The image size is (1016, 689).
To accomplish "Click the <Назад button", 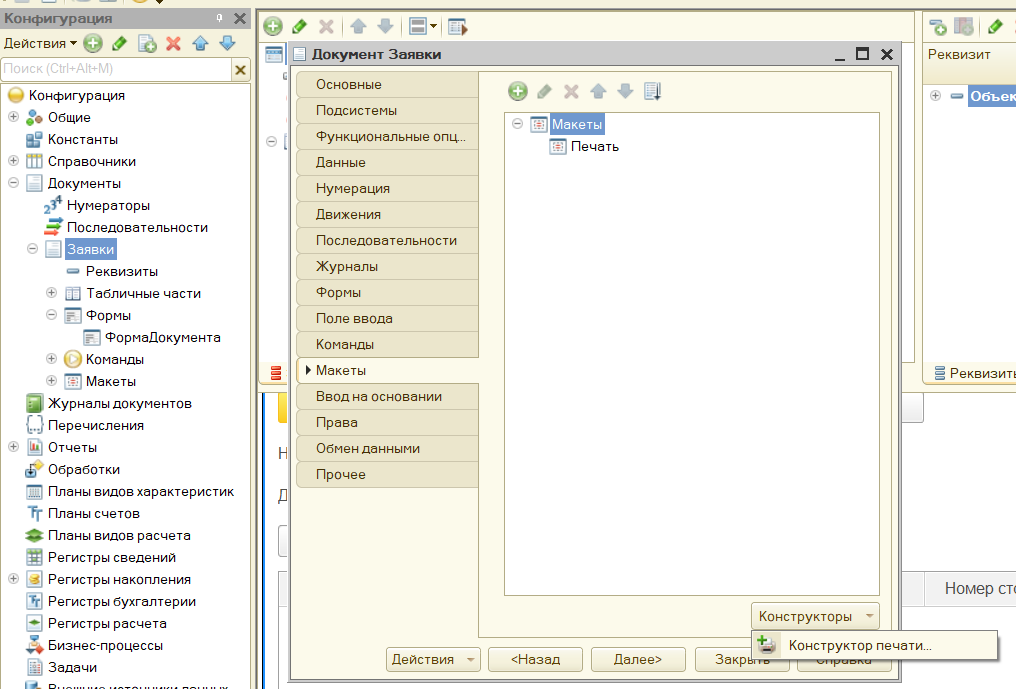I will point(534,660).
